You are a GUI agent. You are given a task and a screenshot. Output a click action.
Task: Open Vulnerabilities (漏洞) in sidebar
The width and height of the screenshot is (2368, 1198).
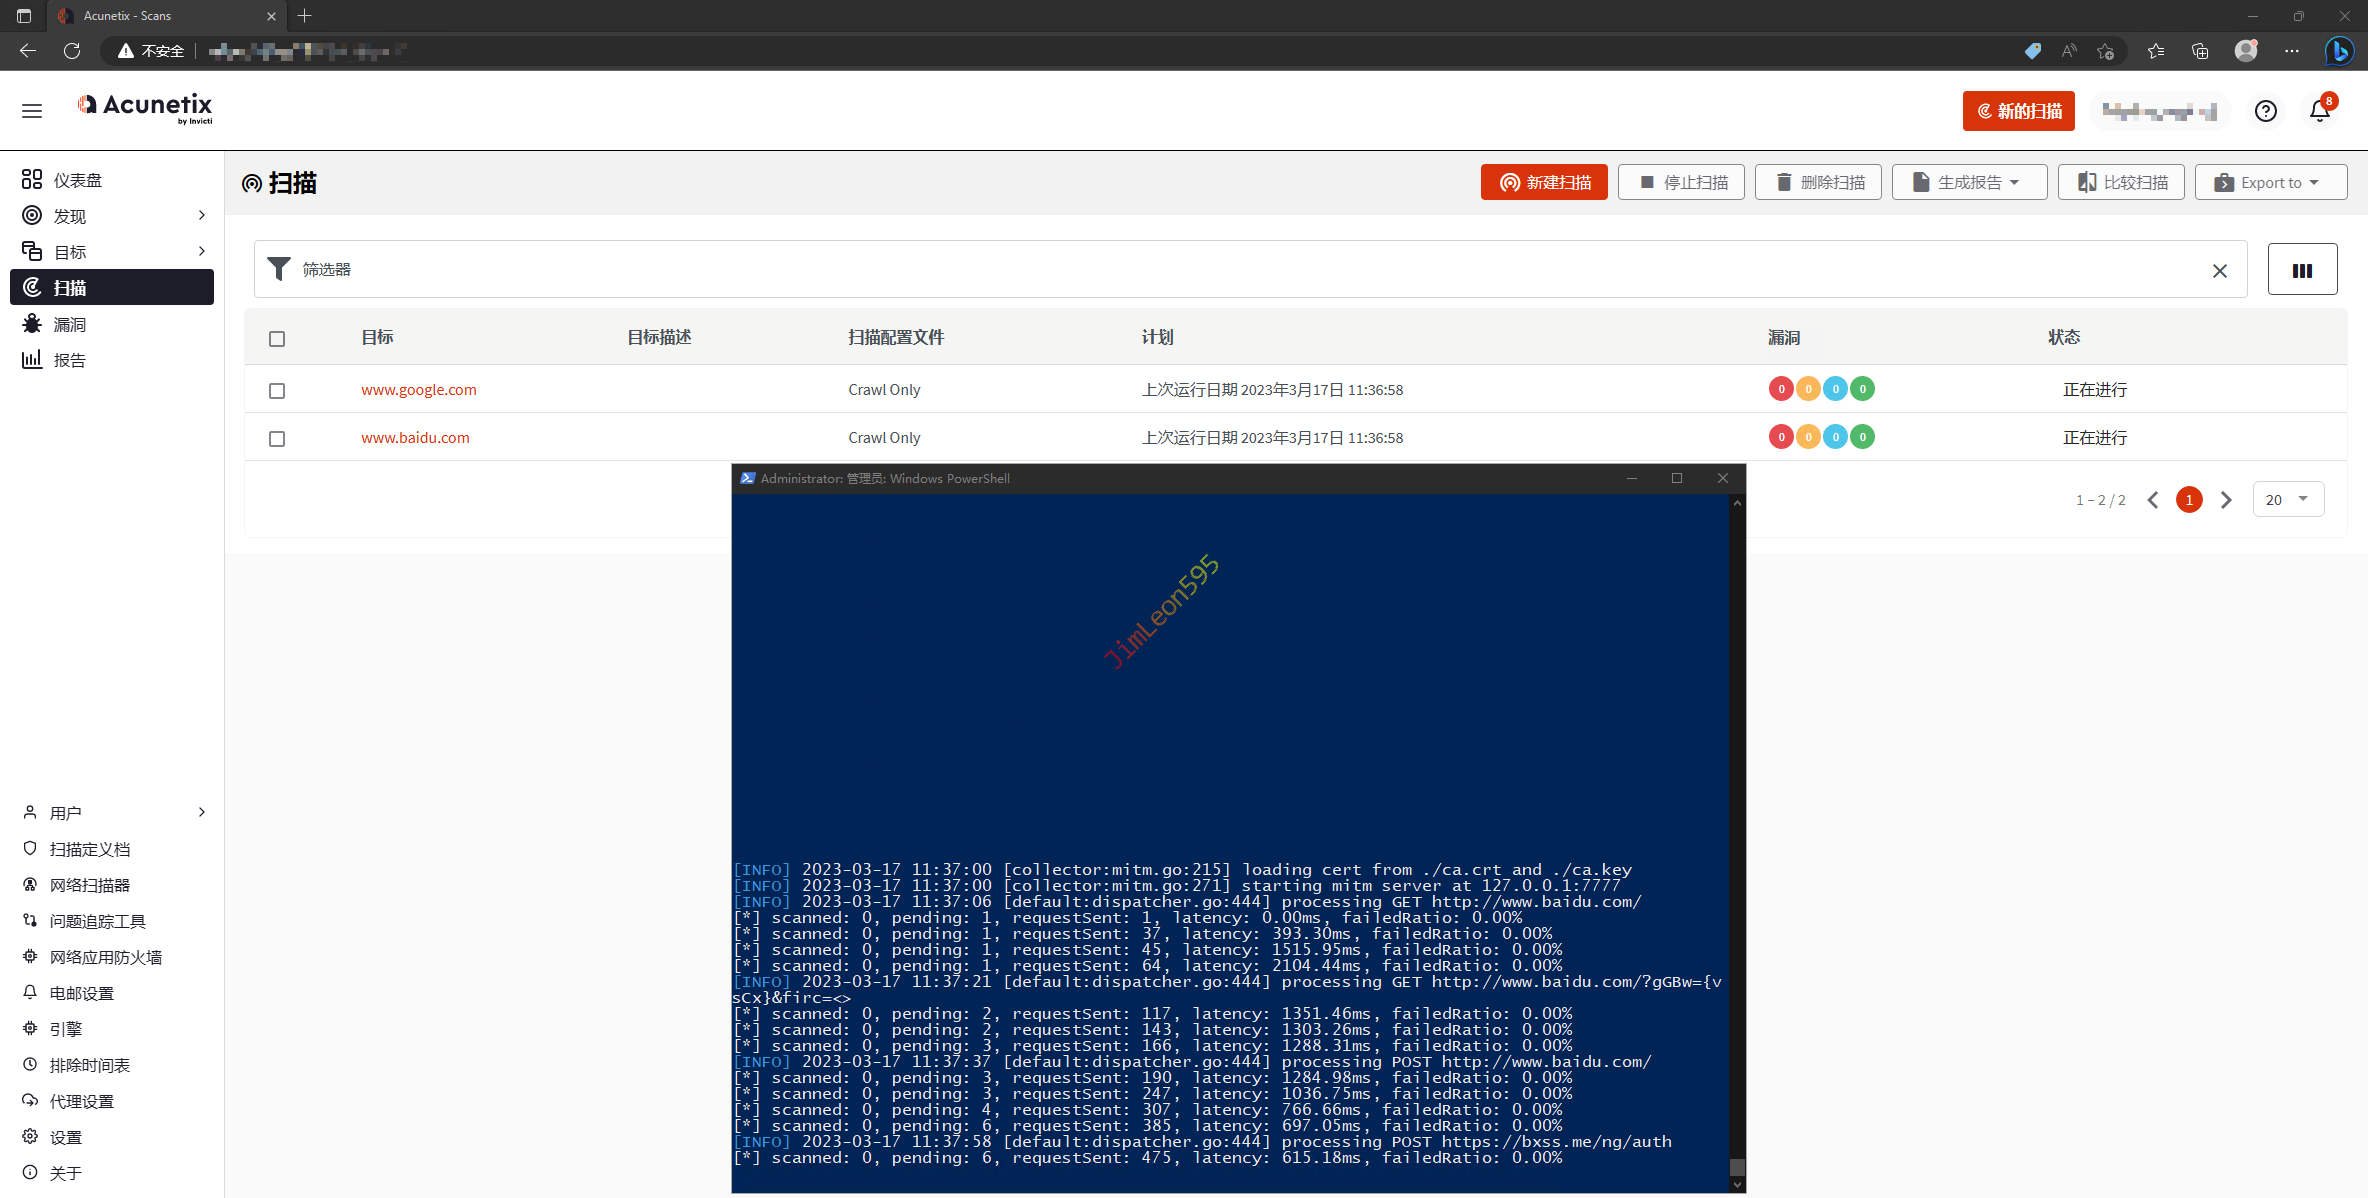click(x=69, y=324)
